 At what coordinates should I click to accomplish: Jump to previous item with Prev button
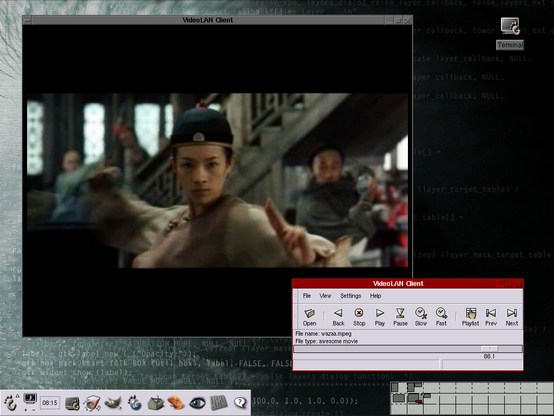tap(491, 317)
